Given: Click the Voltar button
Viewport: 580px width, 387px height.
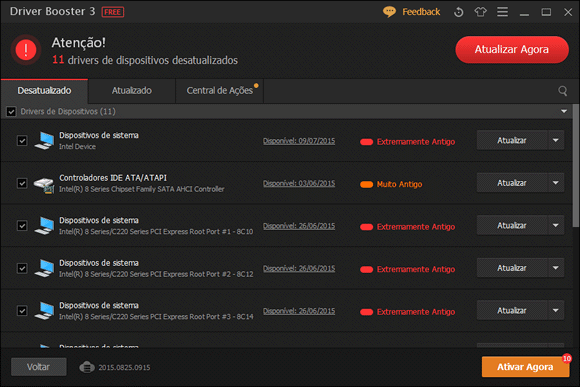Looking at the screenshot, I should pos(38,367).
